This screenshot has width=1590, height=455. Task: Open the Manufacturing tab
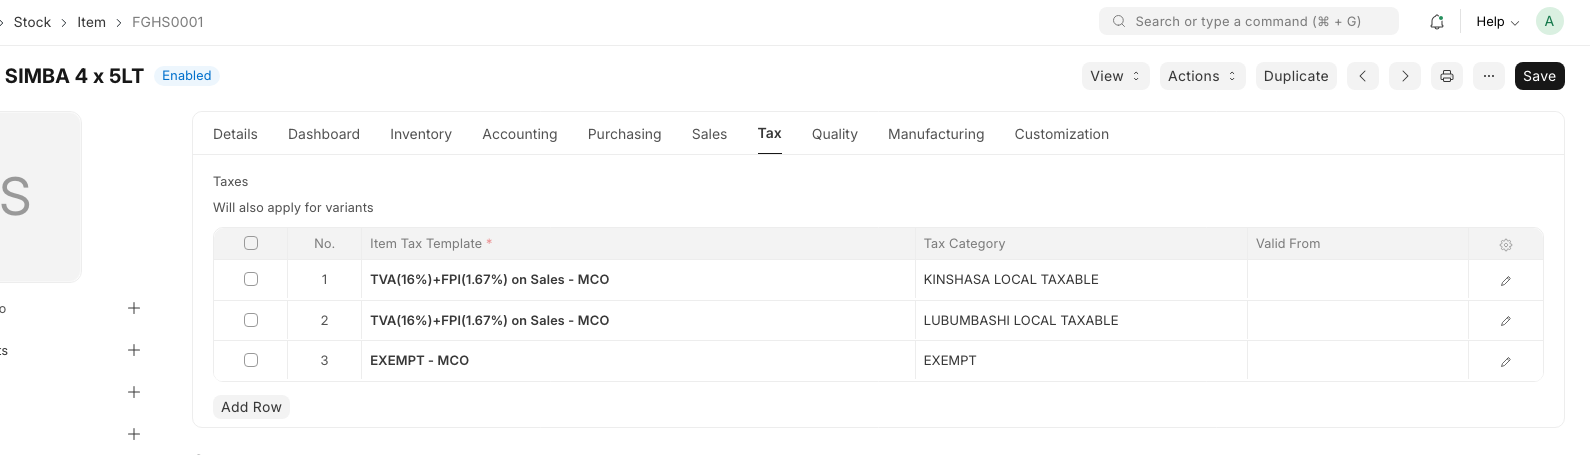pos(936,134)
